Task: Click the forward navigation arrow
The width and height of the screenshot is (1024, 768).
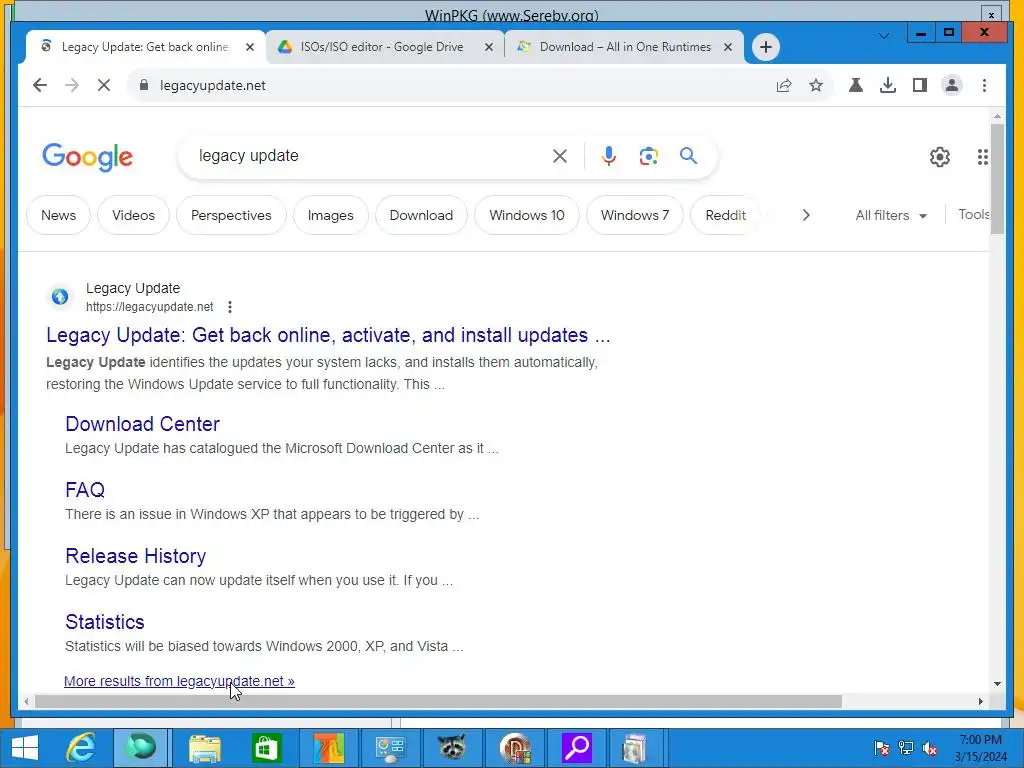Action: tap(72, 86)
